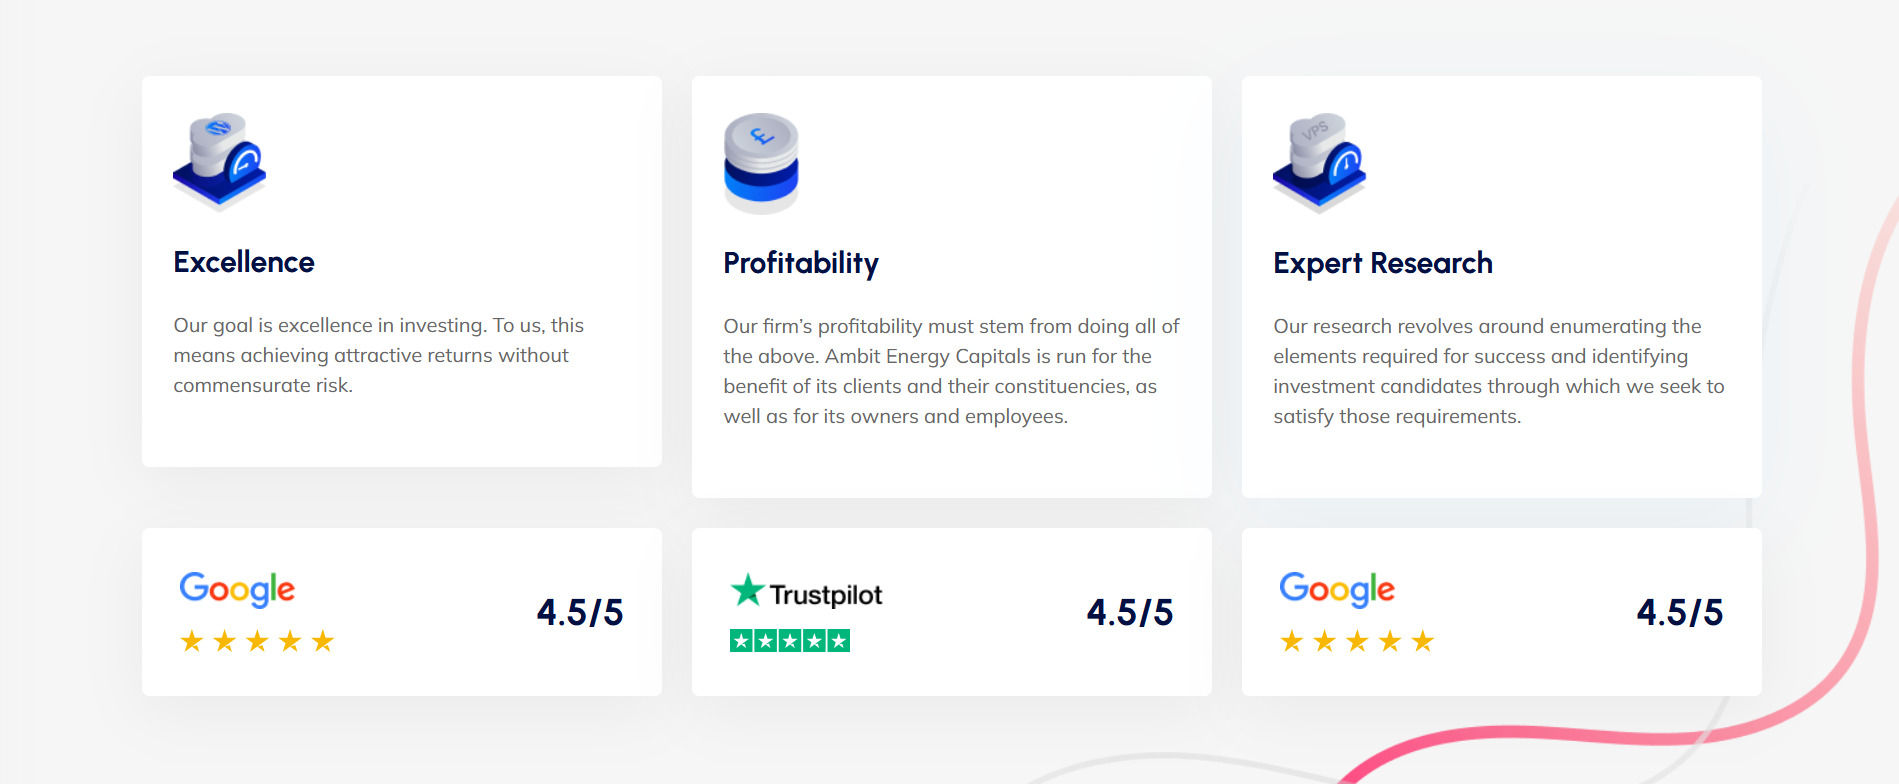
Task: Click the green star in Trustpilot logo
Action: click(x=747, y=590)
